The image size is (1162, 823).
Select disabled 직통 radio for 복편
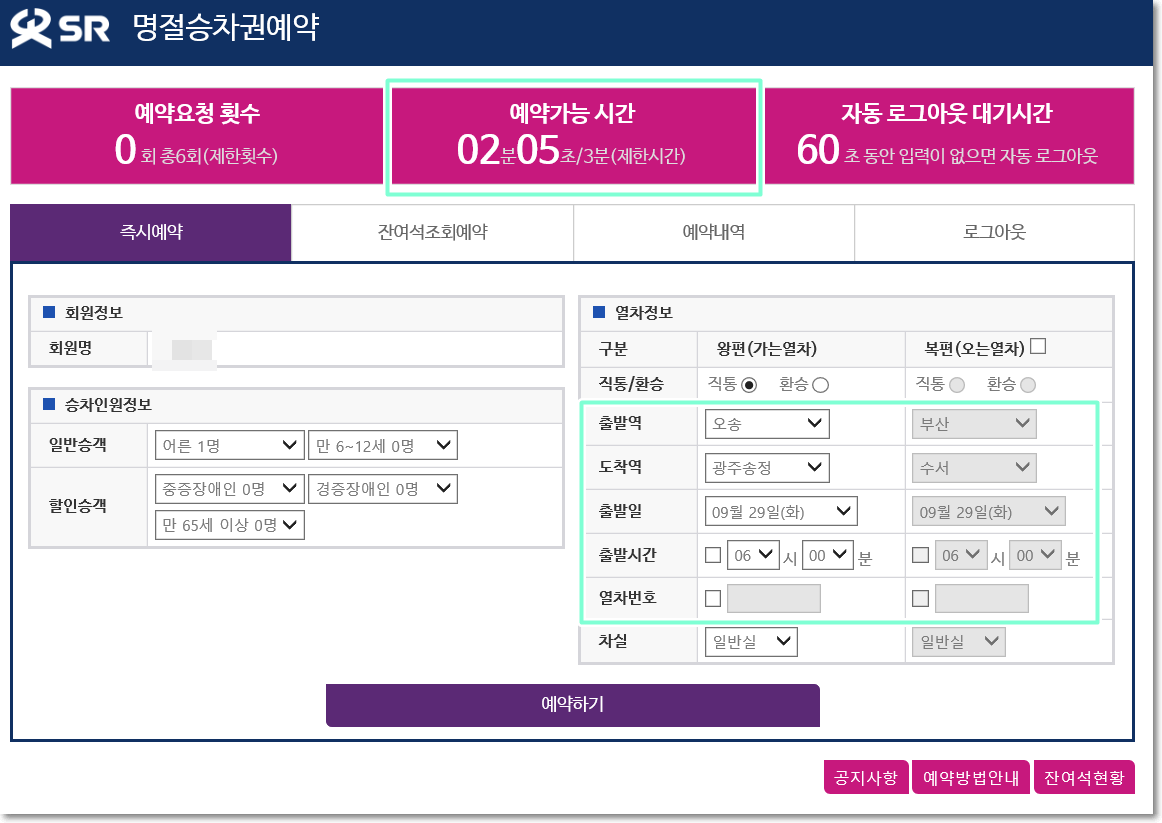957,384
